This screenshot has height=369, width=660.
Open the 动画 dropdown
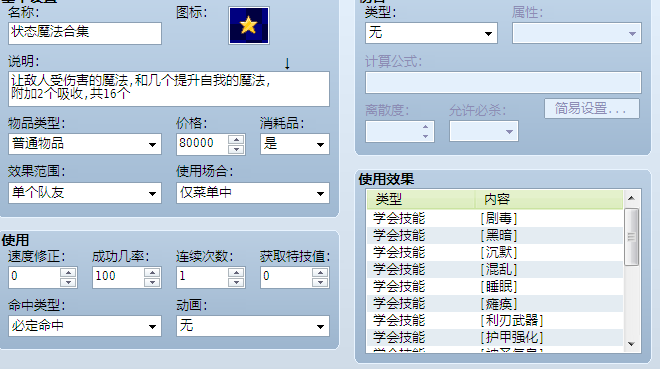253,326
